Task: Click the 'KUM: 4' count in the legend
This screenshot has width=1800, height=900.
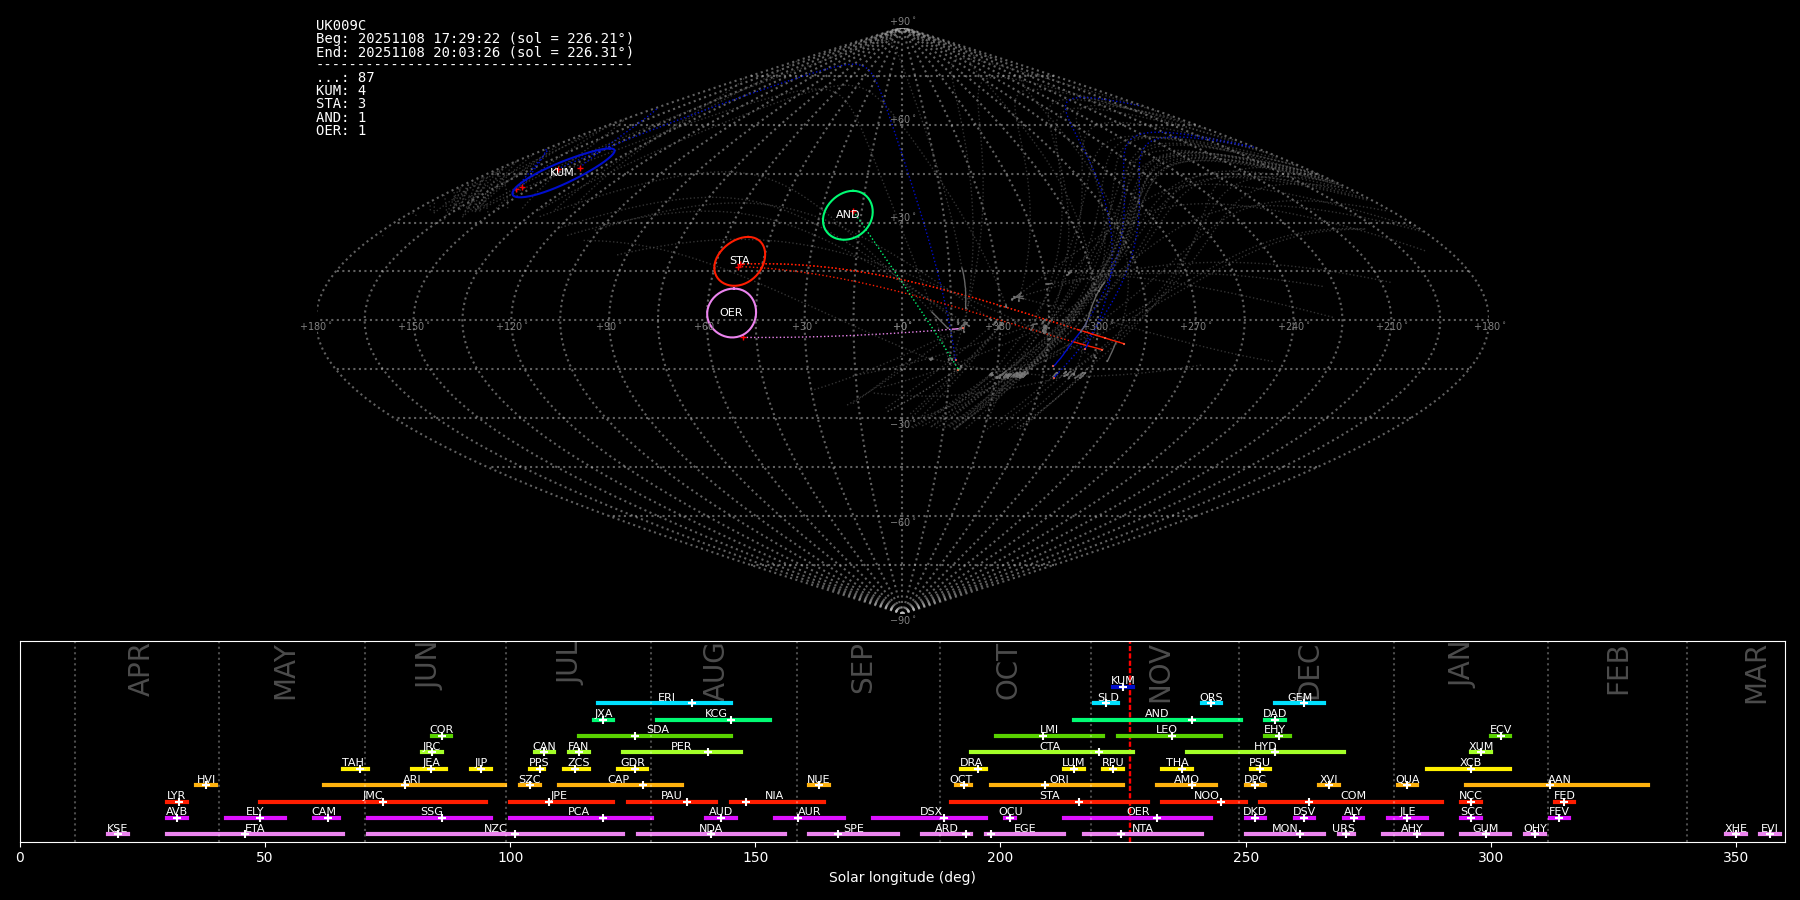Action: pos(341,91)
